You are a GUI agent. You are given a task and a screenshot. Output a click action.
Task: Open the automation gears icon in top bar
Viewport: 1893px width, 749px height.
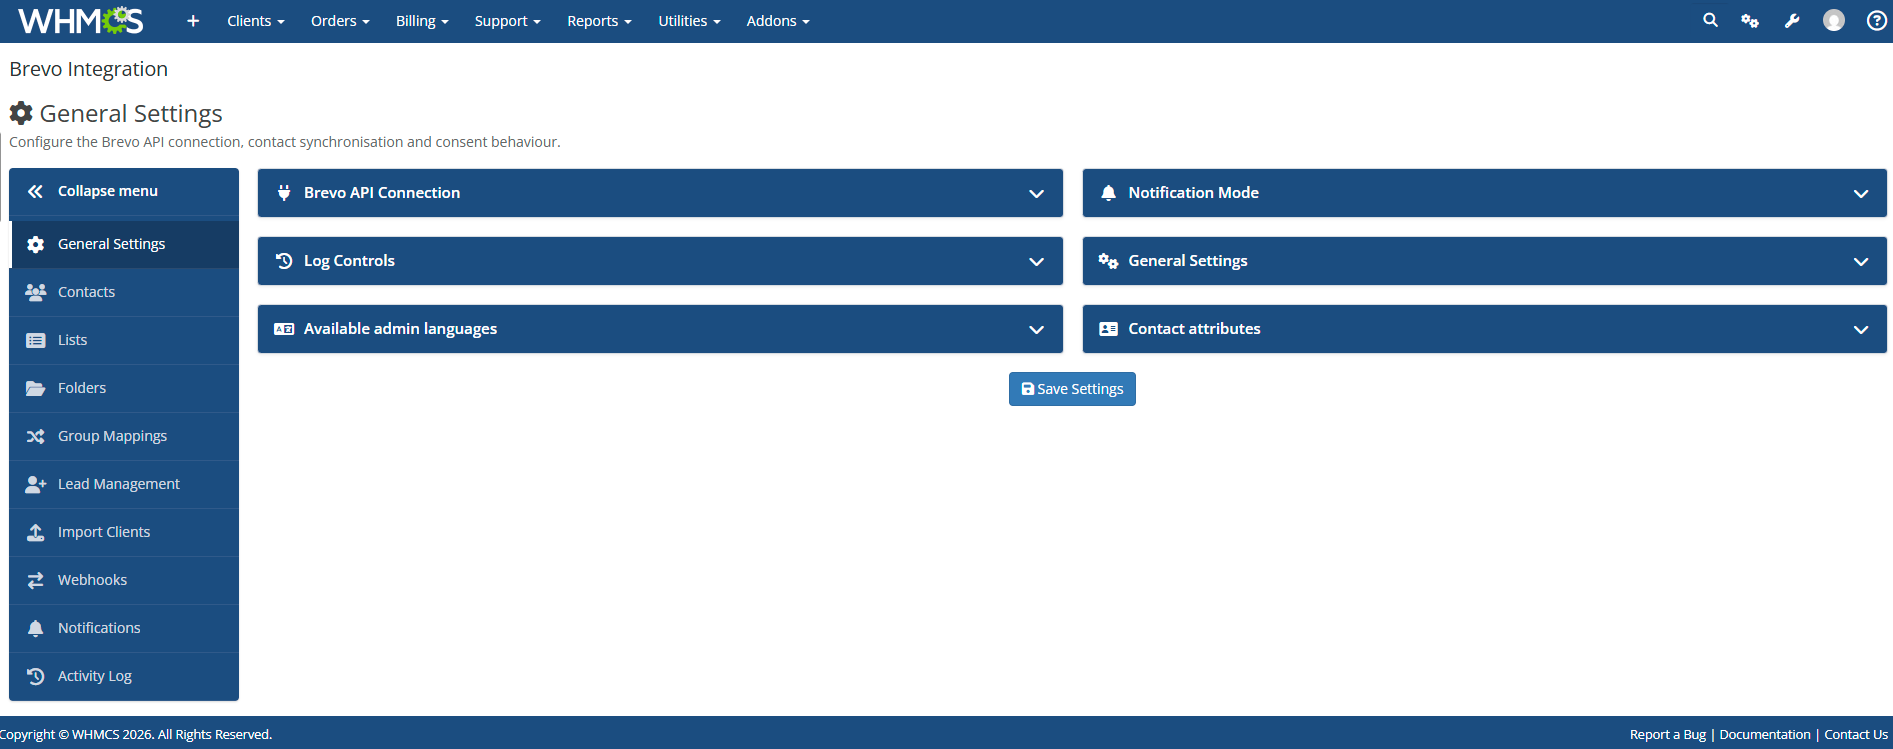[x=1750, y=21]
